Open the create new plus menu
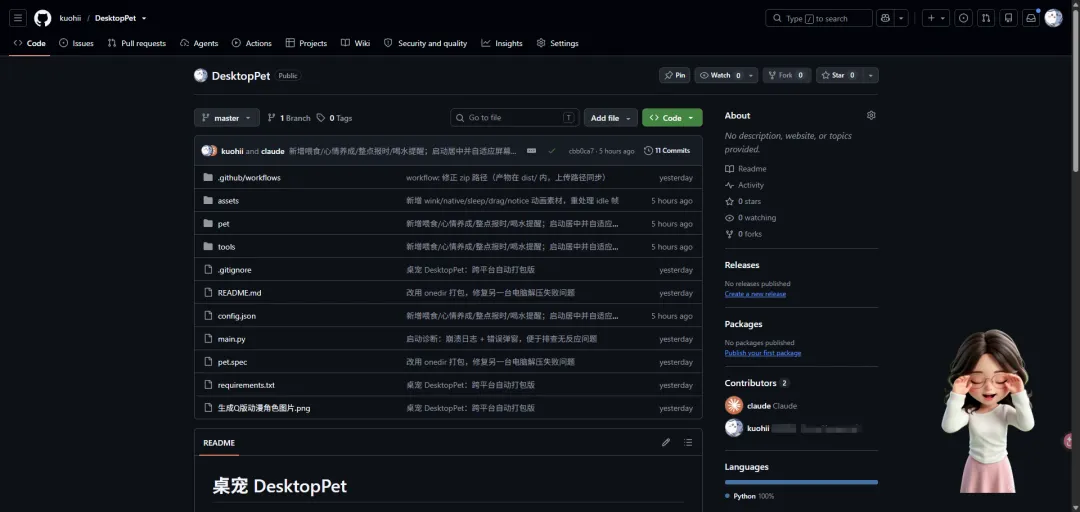1080x512 pixels. tap(936, 18)
